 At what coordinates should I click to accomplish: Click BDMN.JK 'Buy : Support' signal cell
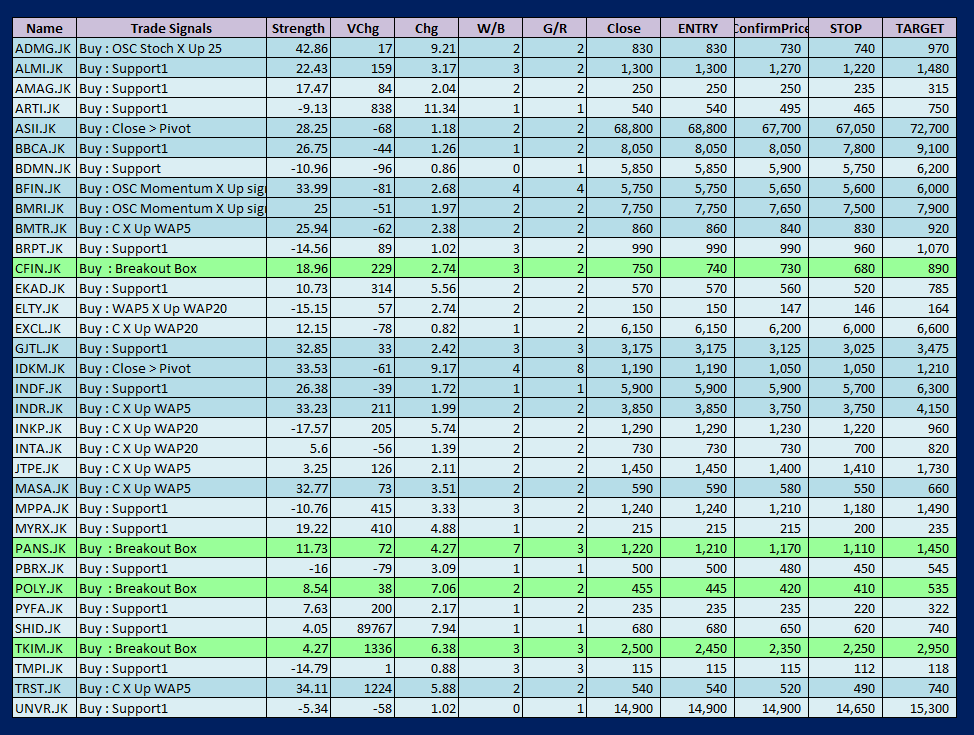(x=172, y=168)
